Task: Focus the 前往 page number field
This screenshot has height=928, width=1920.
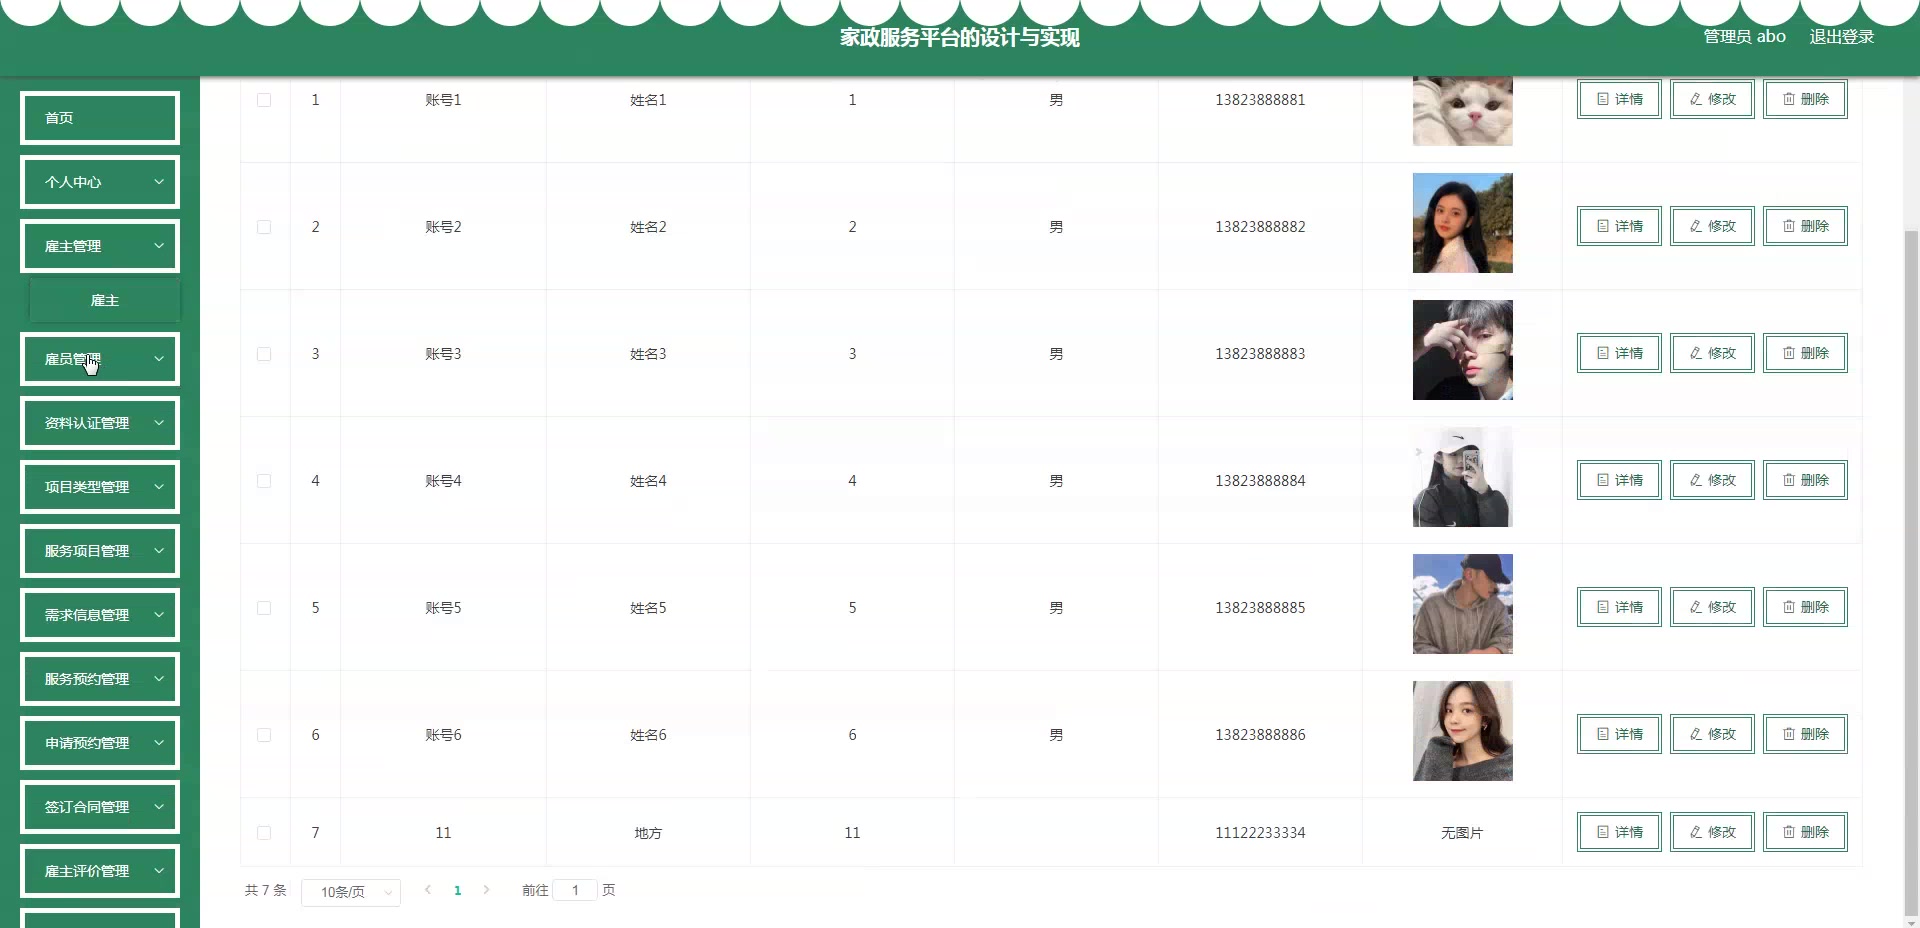Action: click(x=575, y=890)
